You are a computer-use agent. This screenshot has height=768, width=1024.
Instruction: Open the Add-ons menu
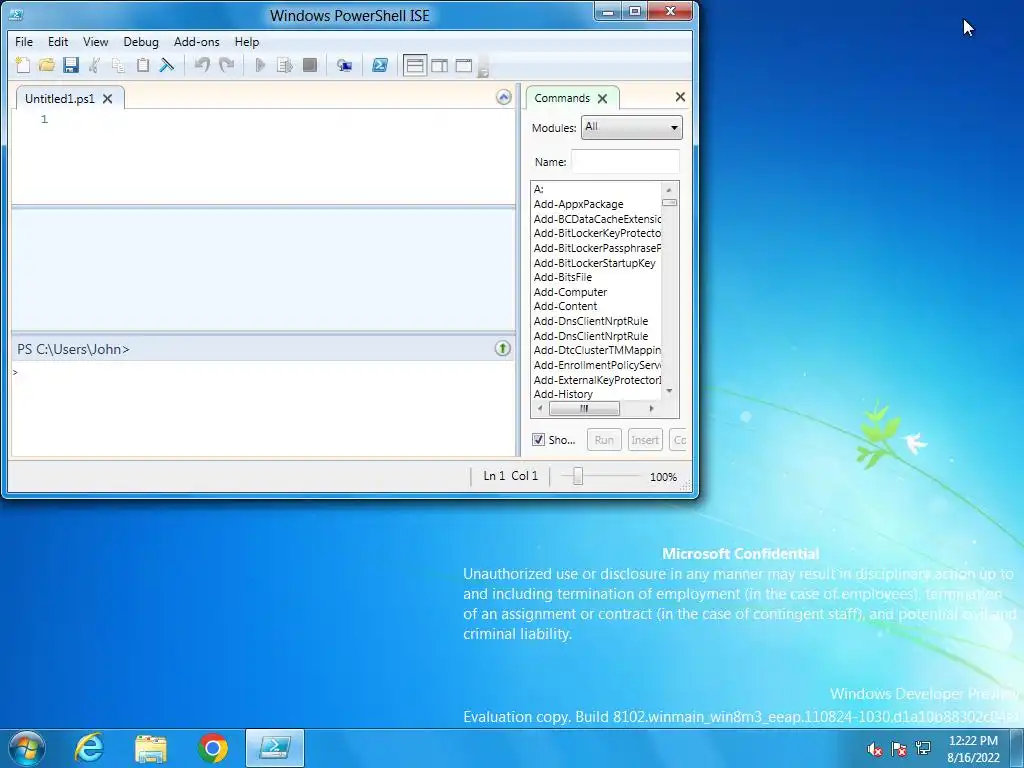click(x=196, y=42)
